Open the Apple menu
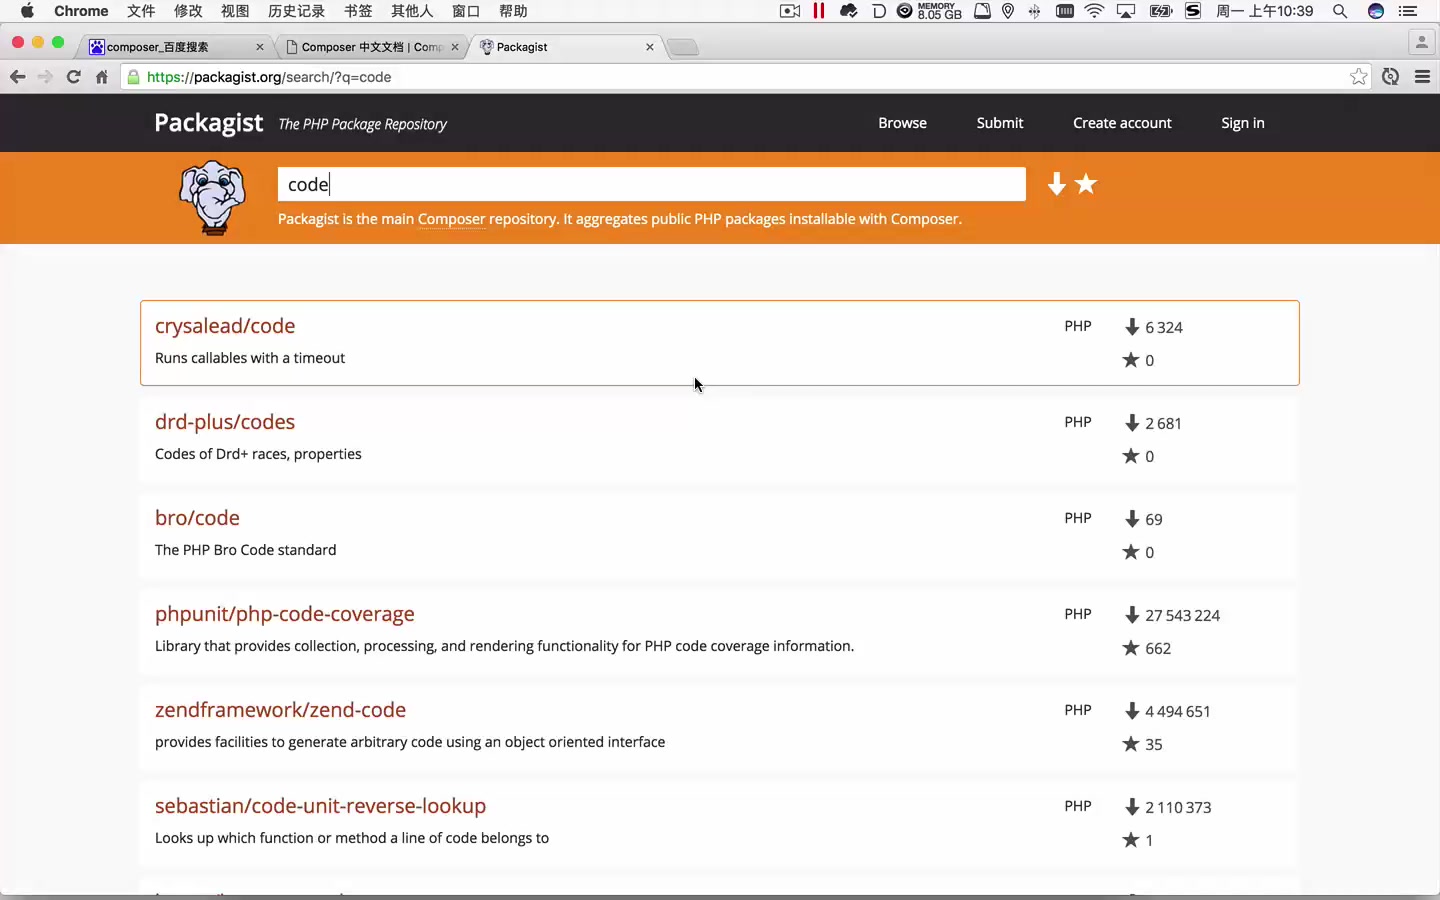This screenshot has width=1440, height=900. pyautogui.click(x=27, y=11)
